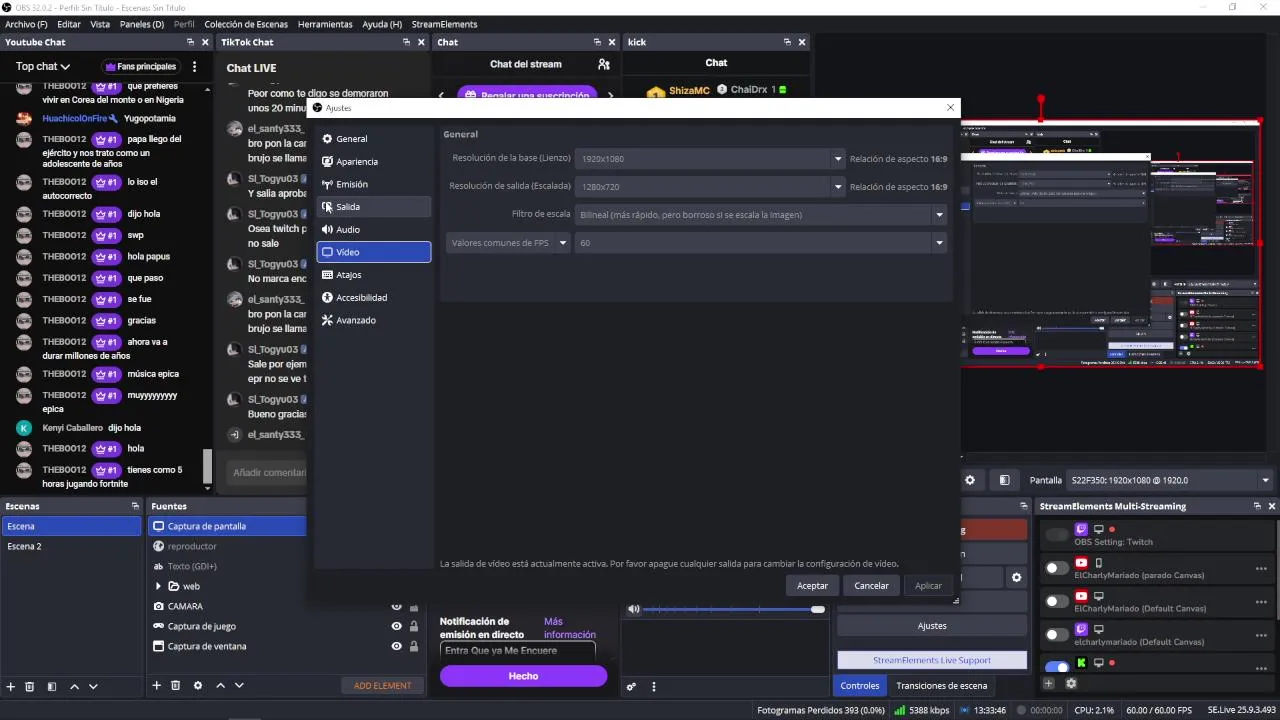Open Youtube Chat three-dot options

pos(195,67)
